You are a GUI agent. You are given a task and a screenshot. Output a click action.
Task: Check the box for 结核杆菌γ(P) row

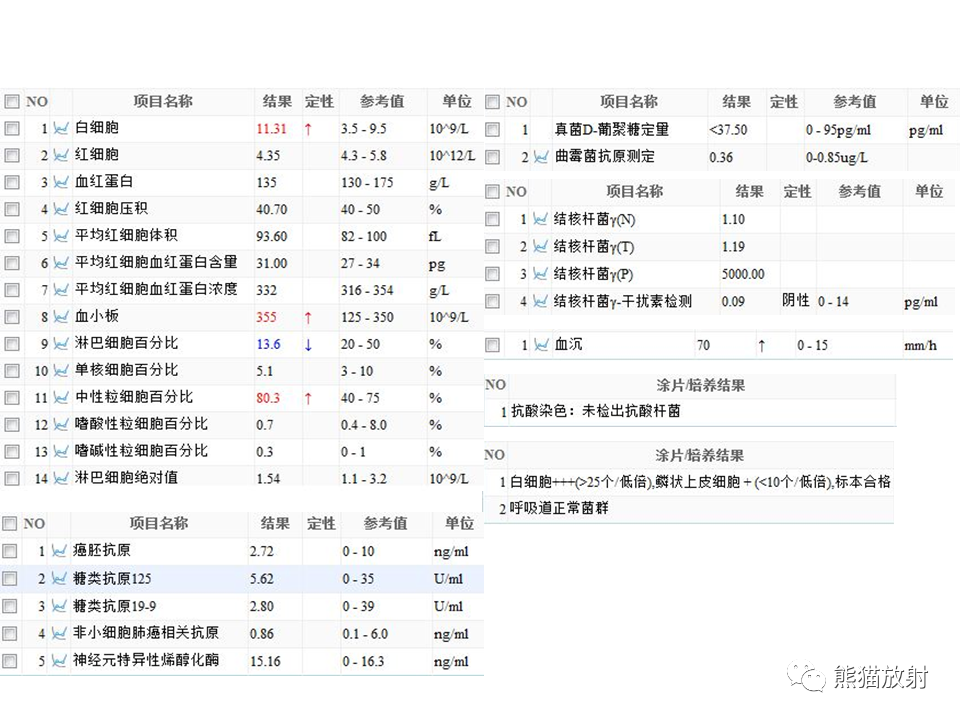coord(492,274)
